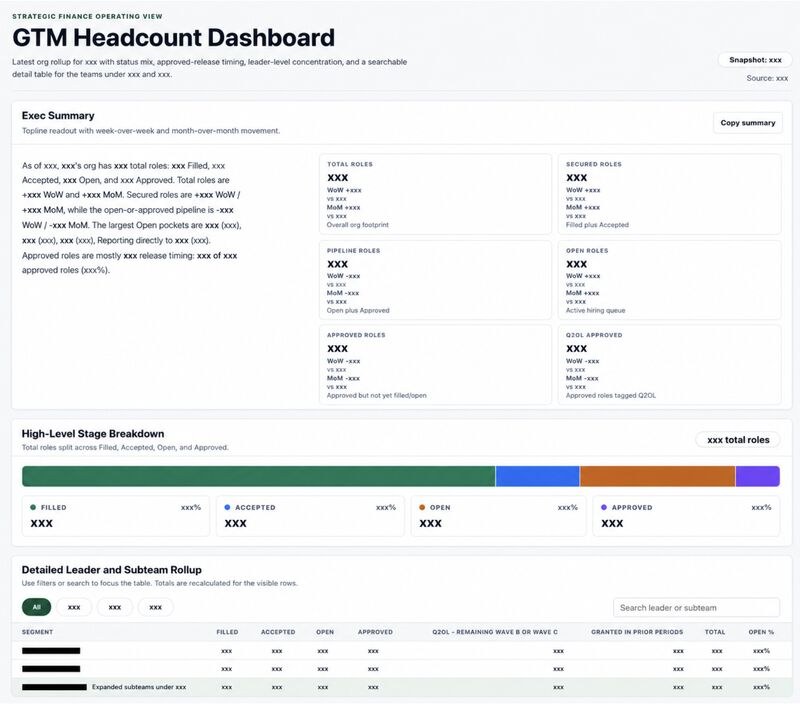Screen dimensions: 800x704
Task: Sort by the Total column header
Action: pyautogui.click(x=715, y=632)
